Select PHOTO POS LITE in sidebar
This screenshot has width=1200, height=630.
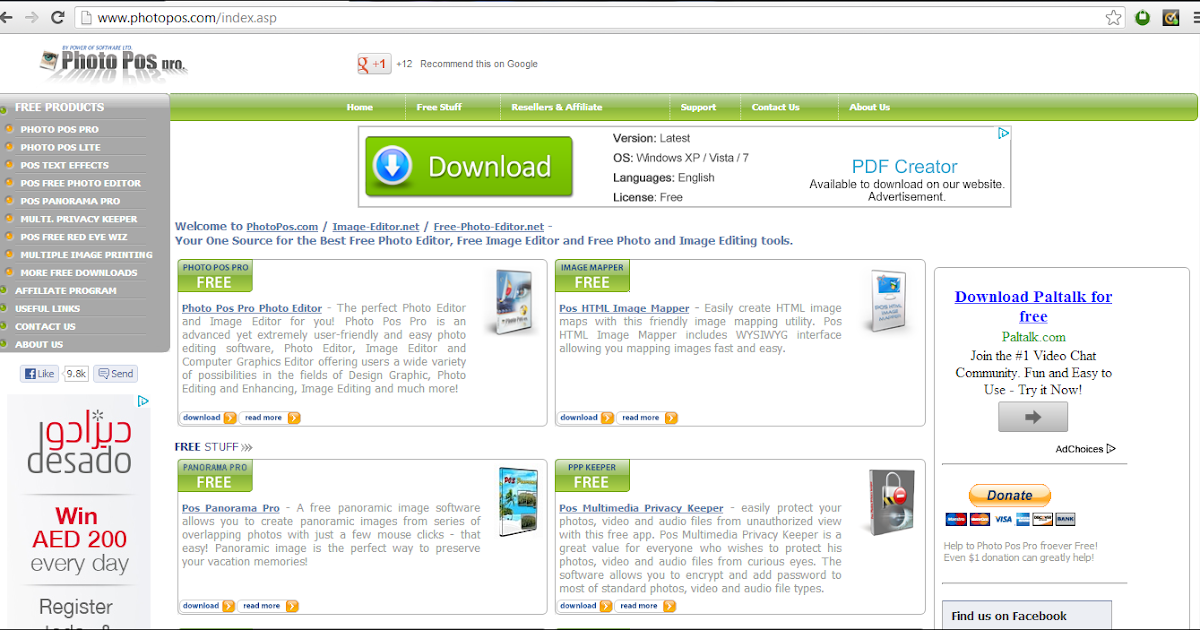click(61, 147)
